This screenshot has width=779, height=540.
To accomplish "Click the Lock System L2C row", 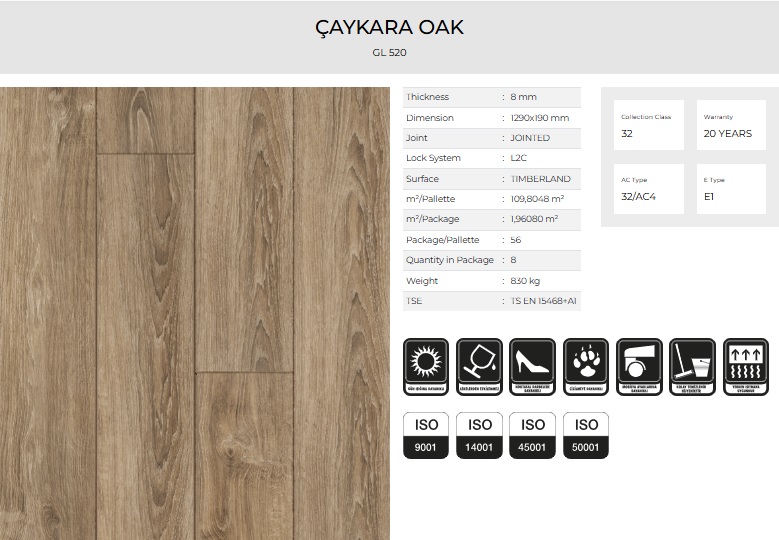I will point(491,158).
